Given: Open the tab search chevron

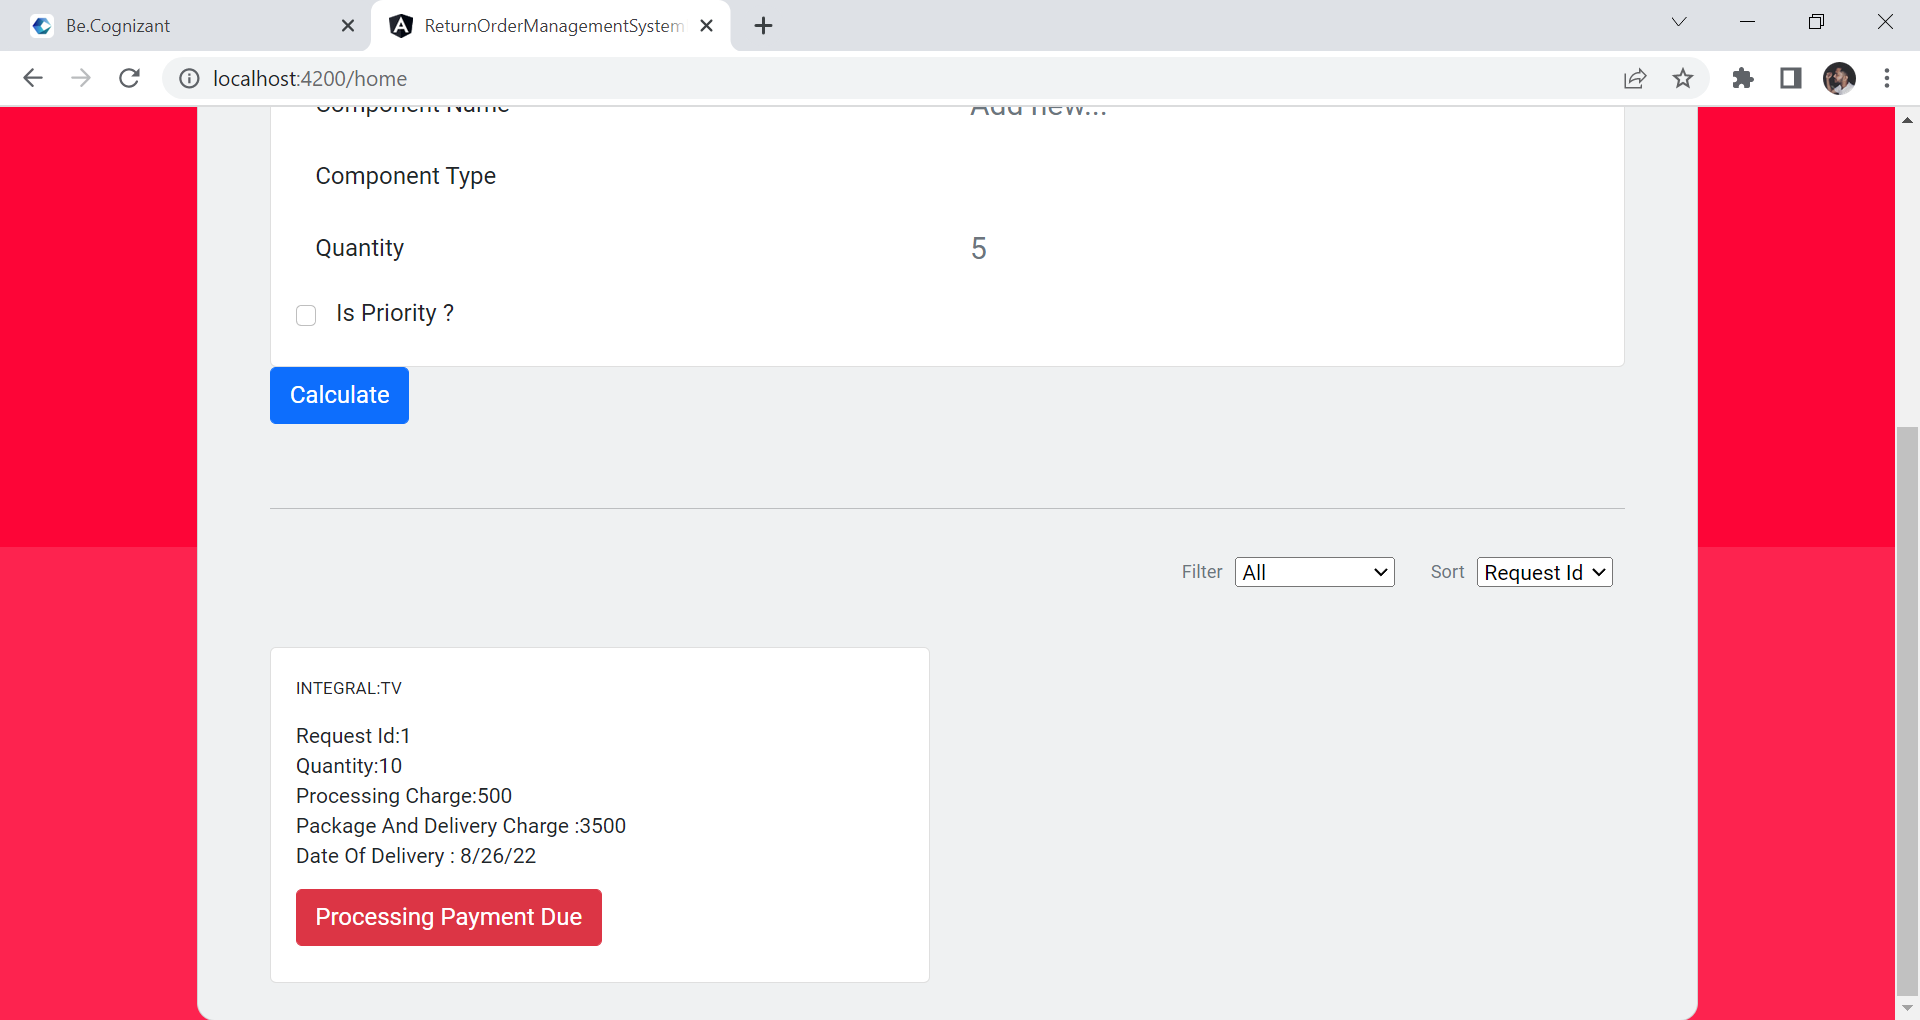Looking at the screenshot, I should [1679, 22].
